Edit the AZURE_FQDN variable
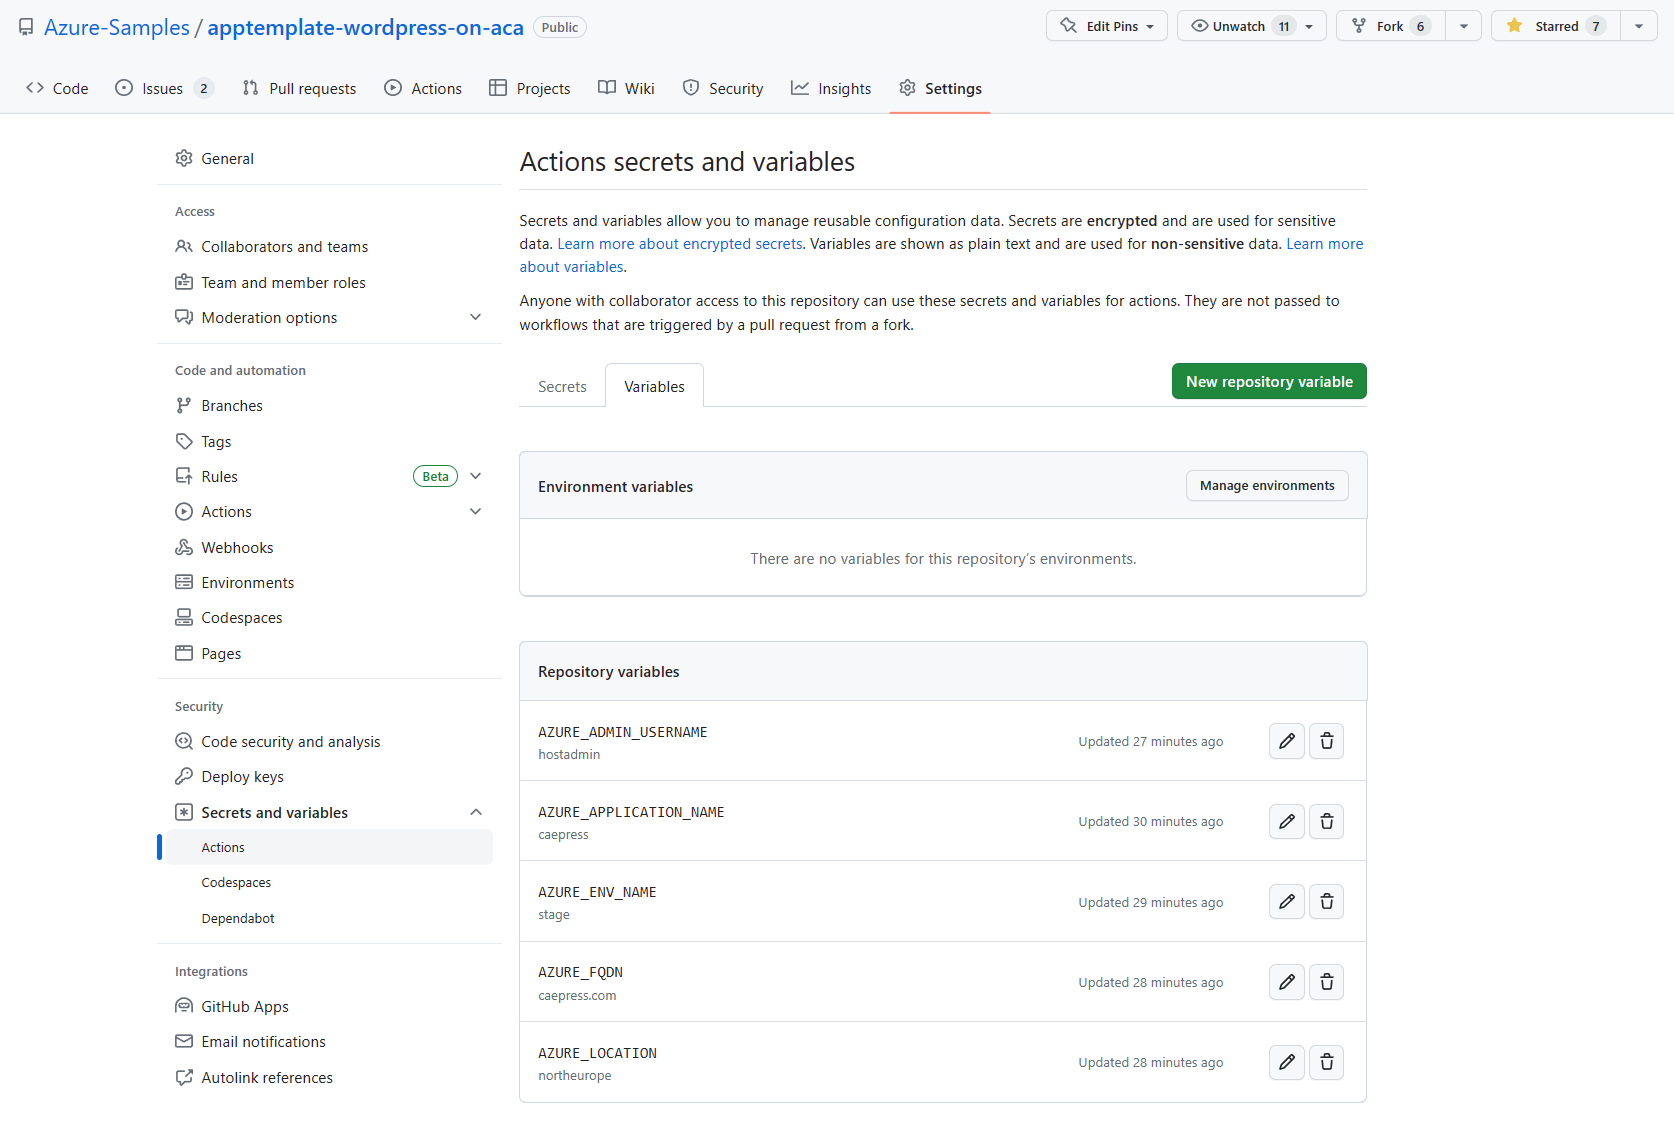1674x1138 pixels. (x=1286, y=982)
